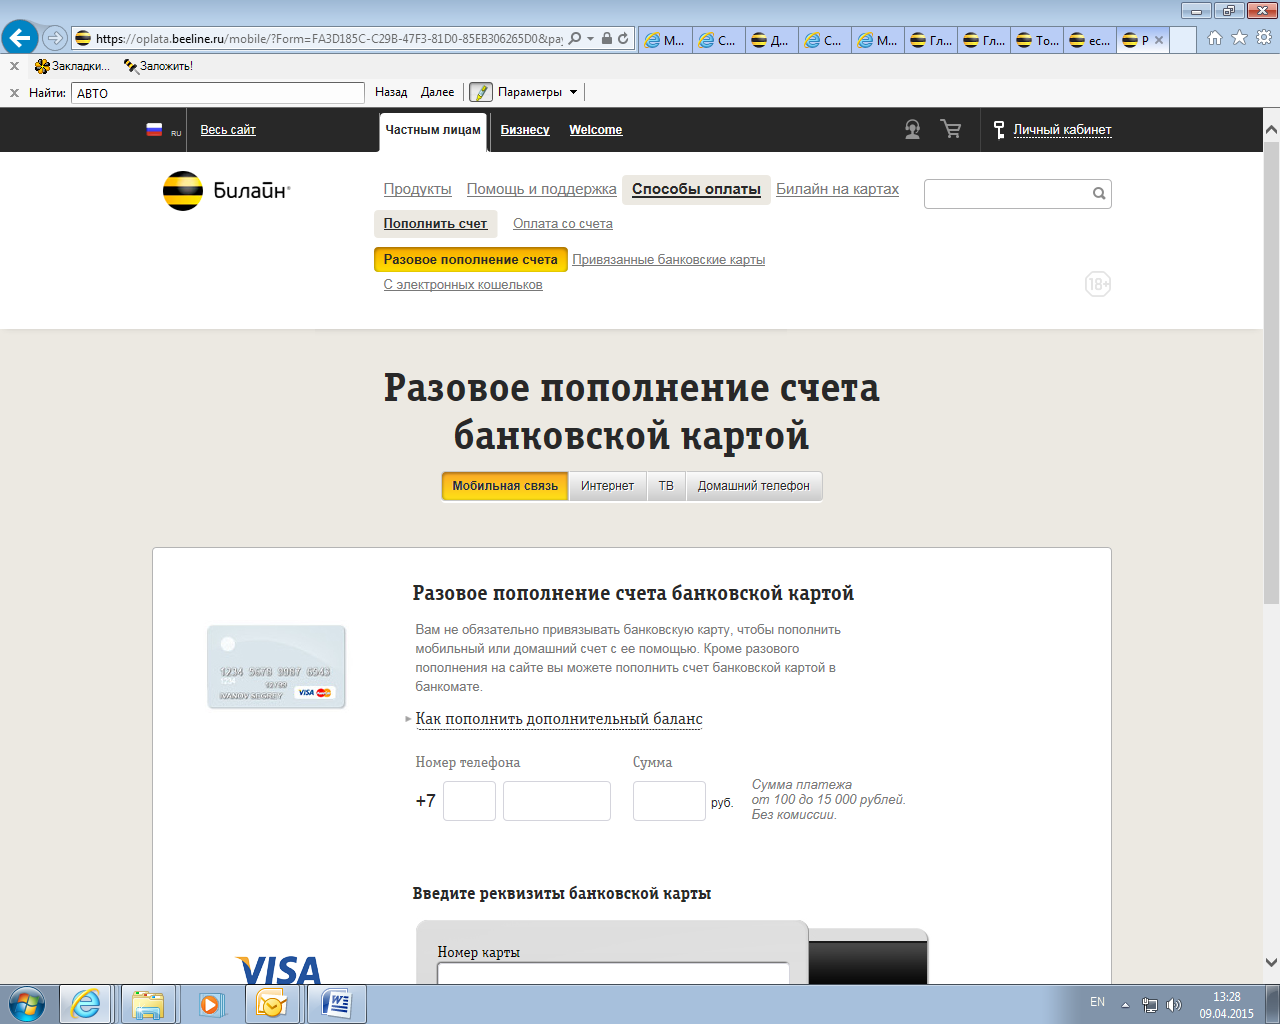The width and height of the screenshot is (1280, 1024).
Task: Select the 'Мобильная связь' tab
Action: click(x=505, y=486)
